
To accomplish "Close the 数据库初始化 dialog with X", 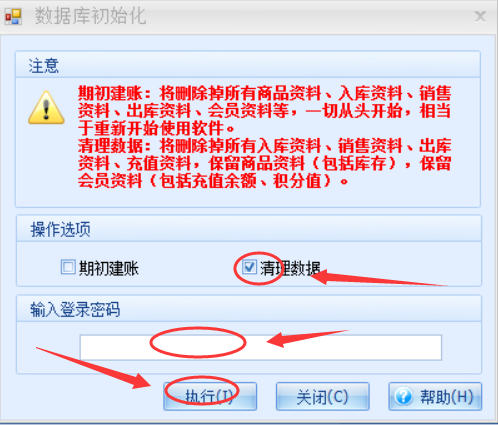I will point(480,16).
